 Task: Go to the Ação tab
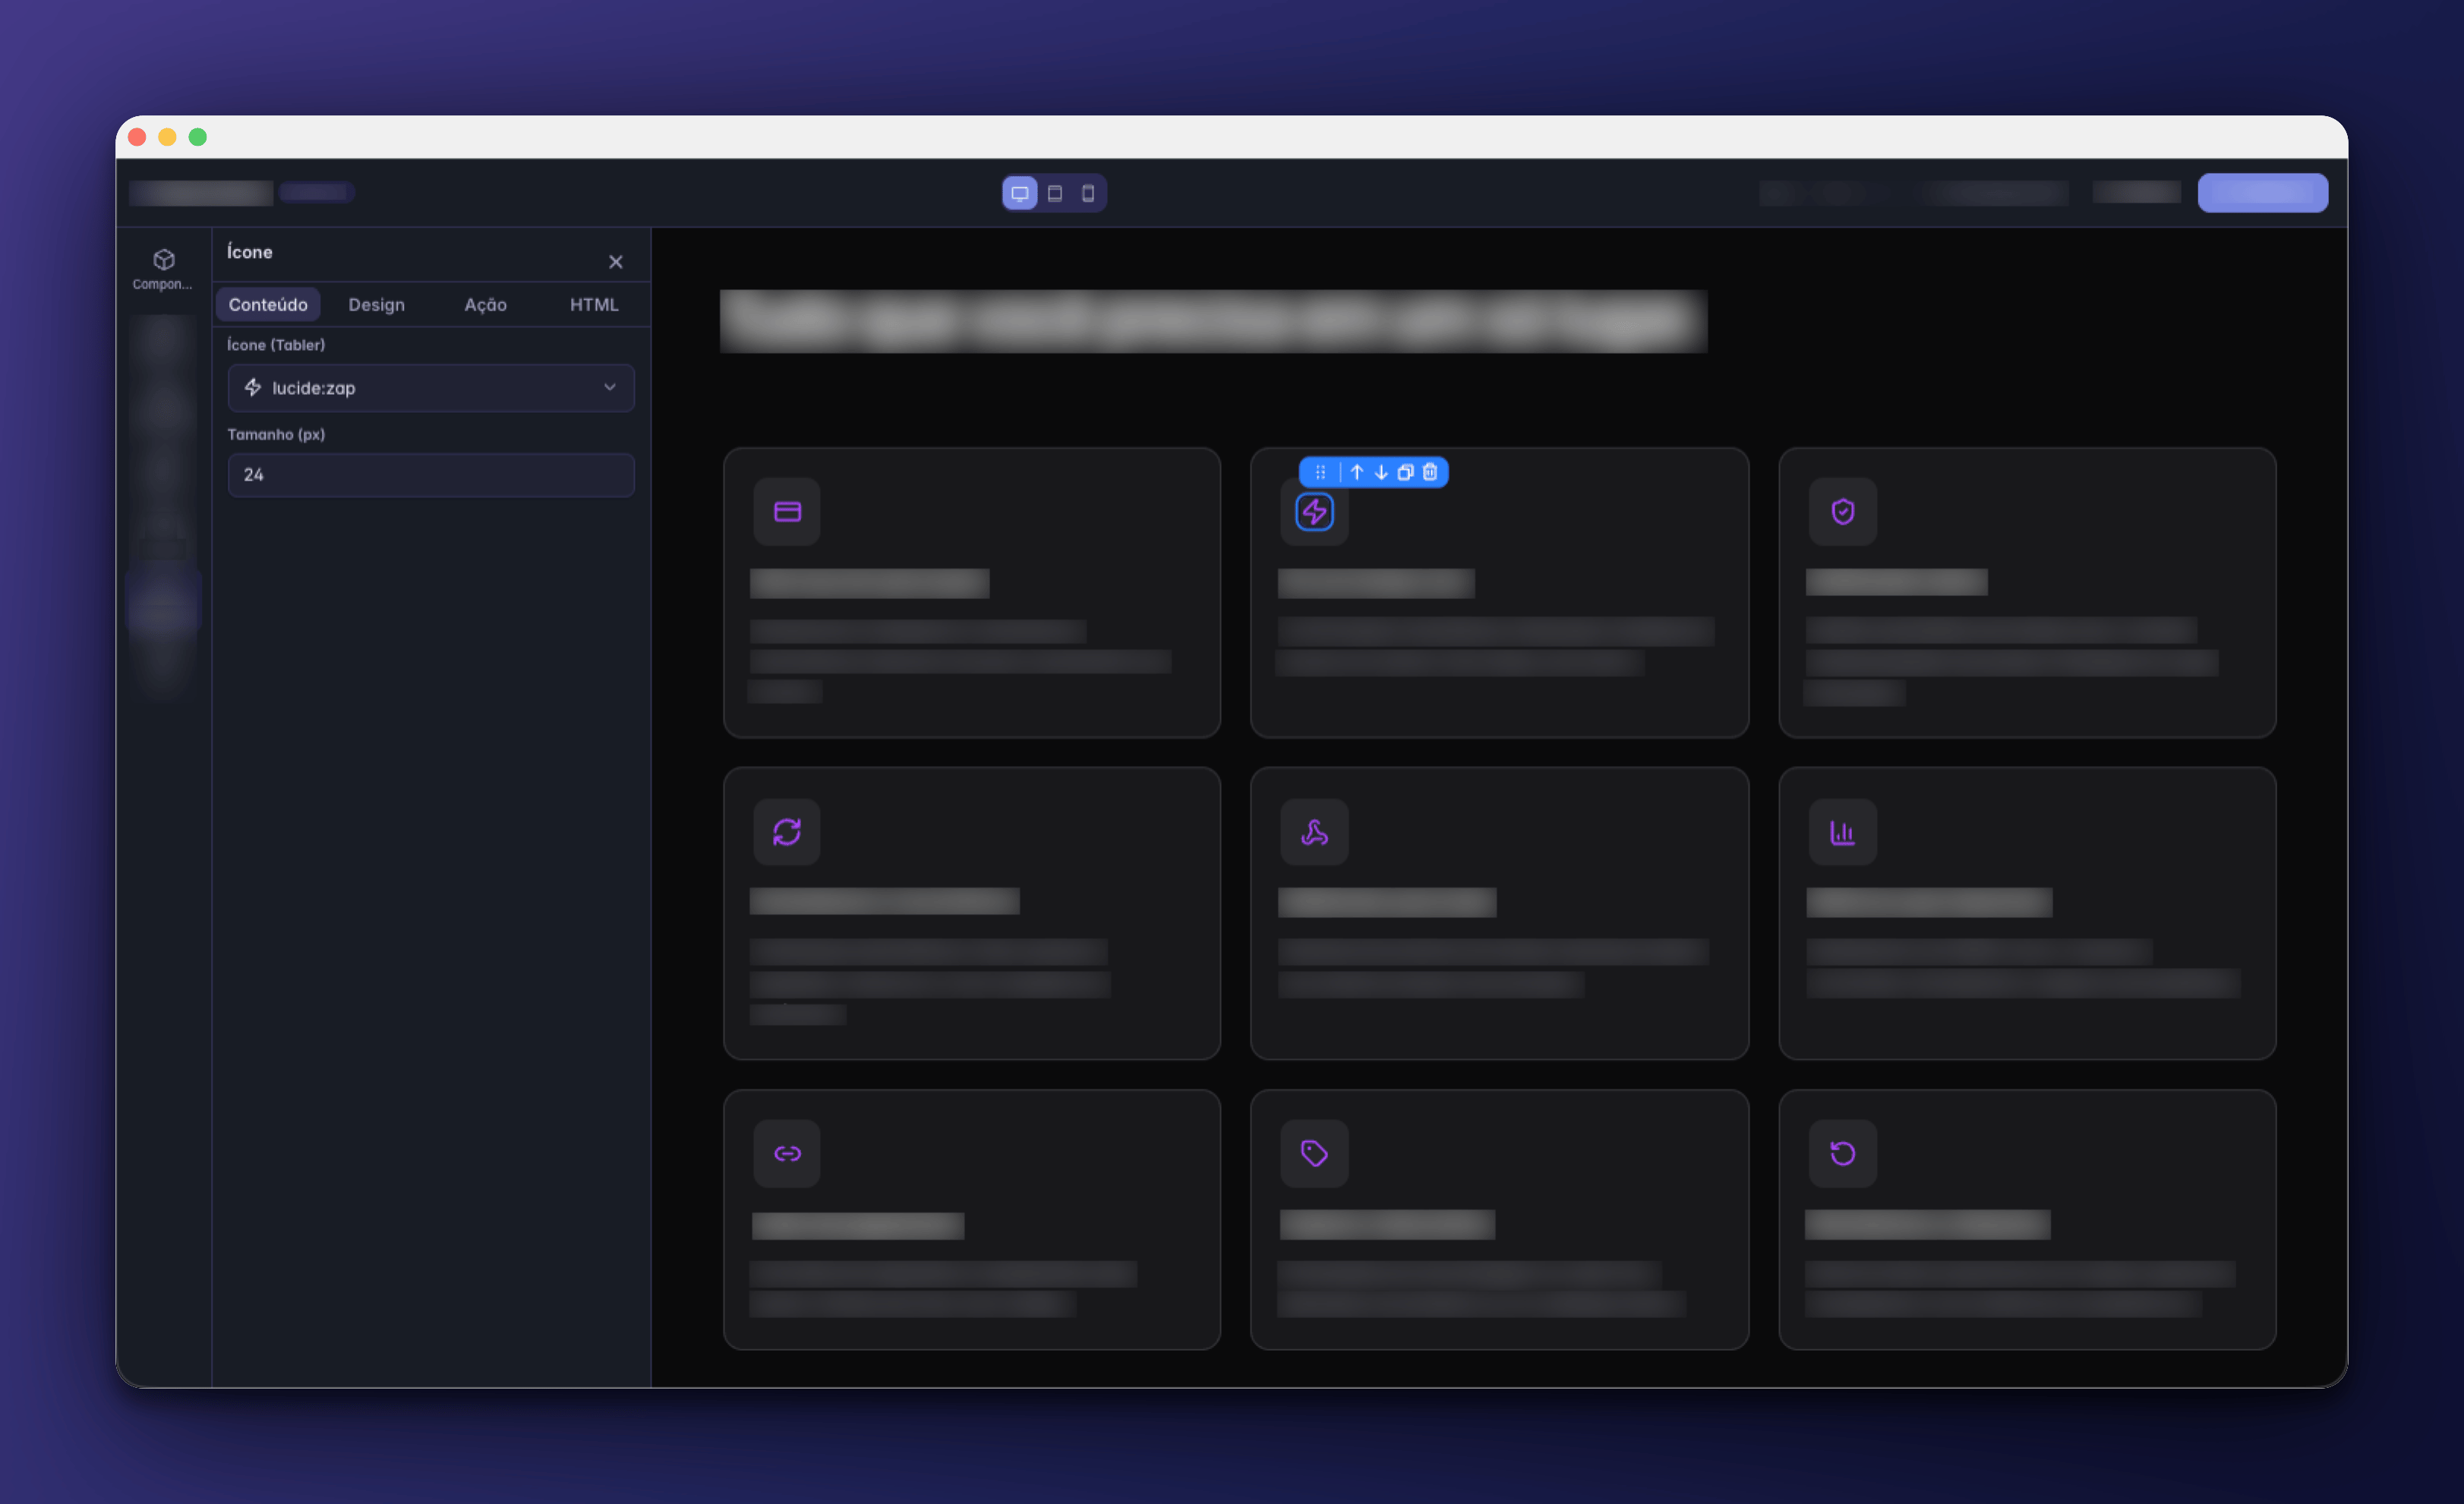(x=486, y=305)
